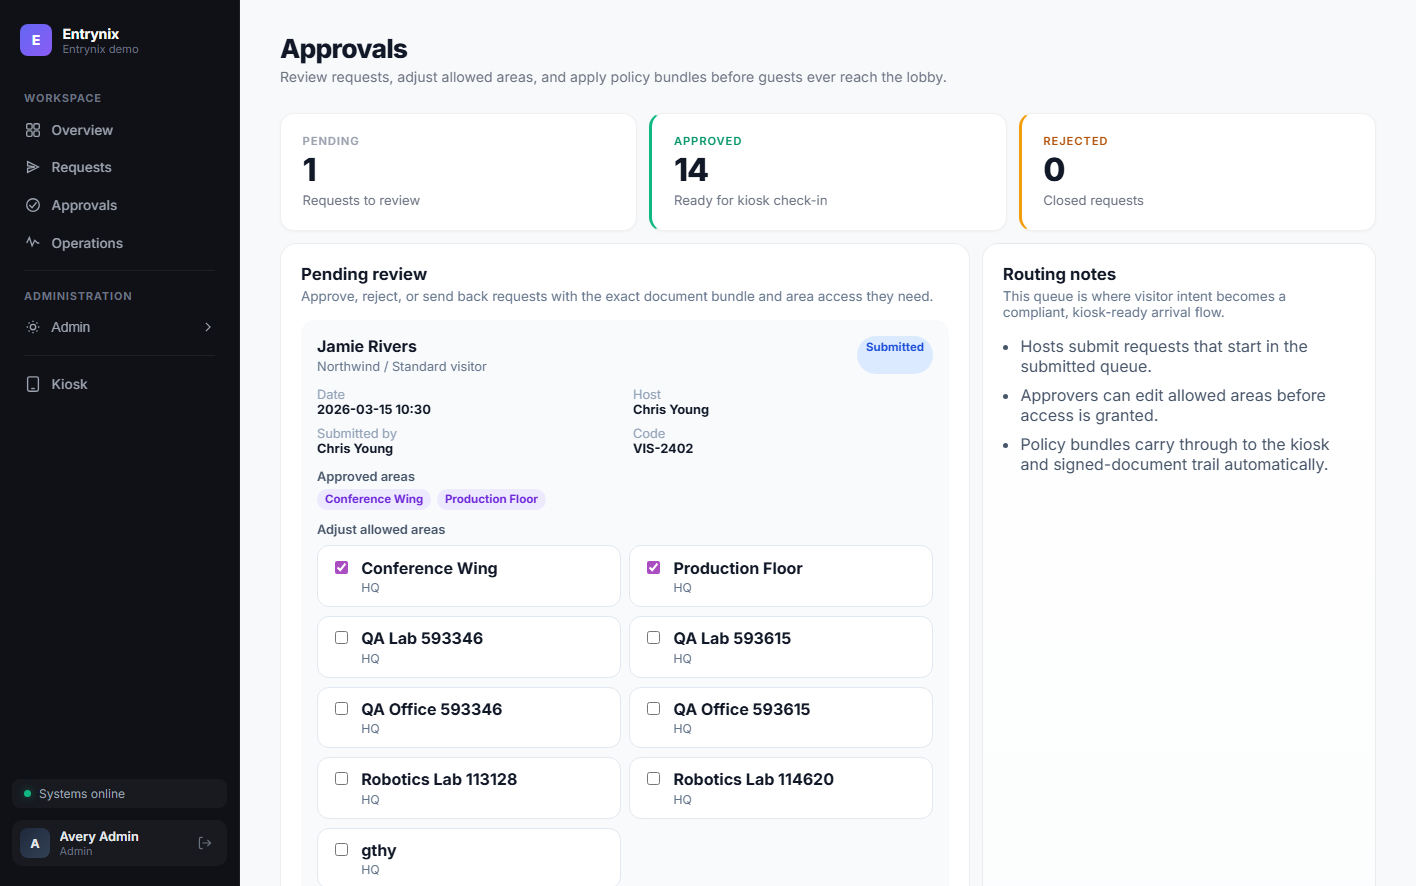Click the logout icon beside Avery Admin

click(x=204, y=842)
